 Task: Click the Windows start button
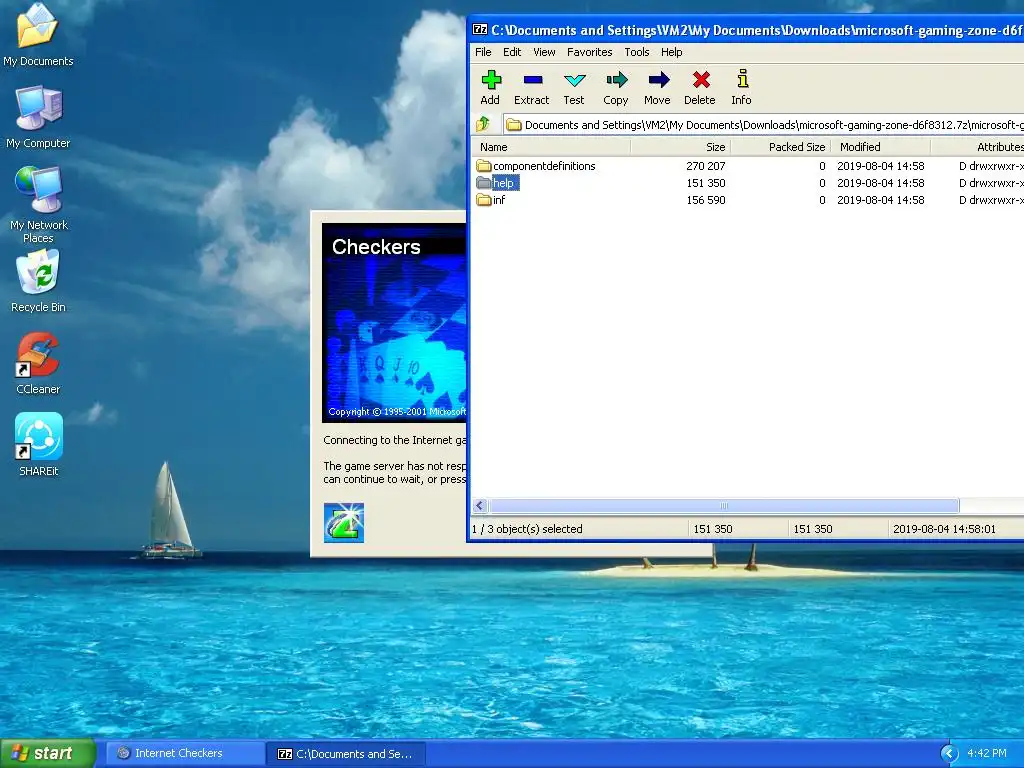click(48, 754)
